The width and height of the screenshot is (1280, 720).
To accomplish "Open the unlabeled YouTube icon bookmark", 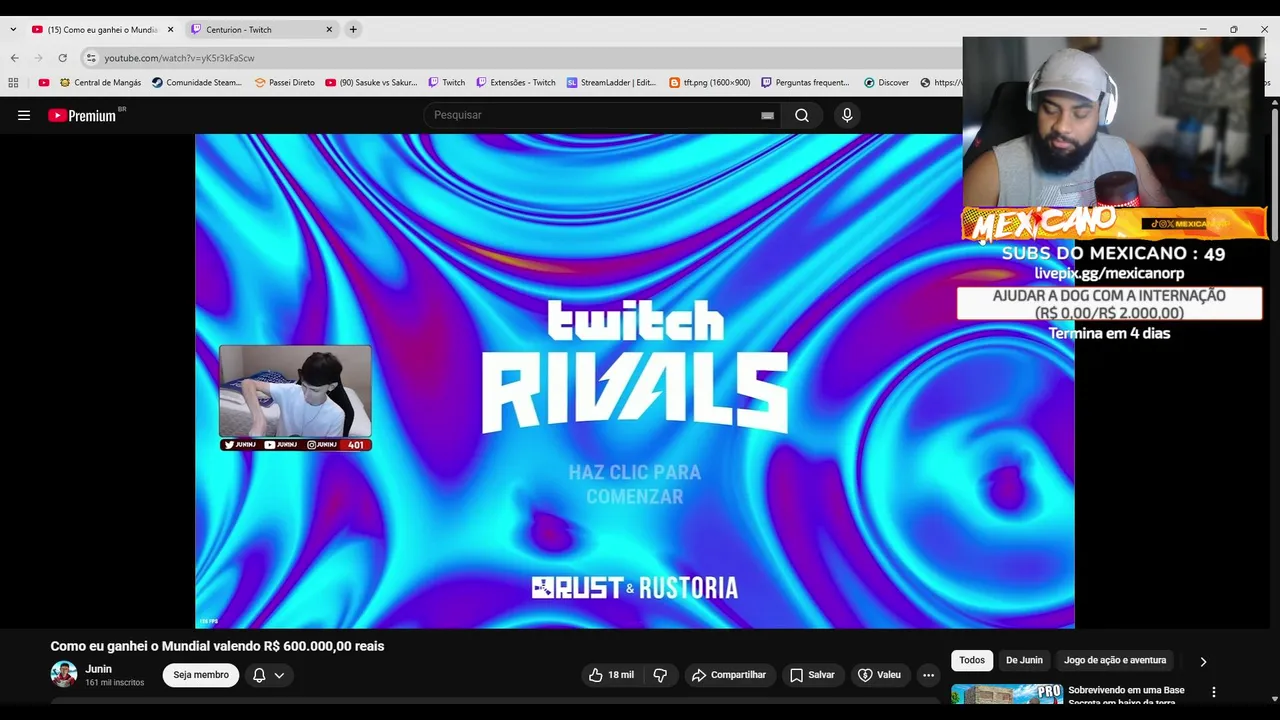I will [x=44, y=83].
